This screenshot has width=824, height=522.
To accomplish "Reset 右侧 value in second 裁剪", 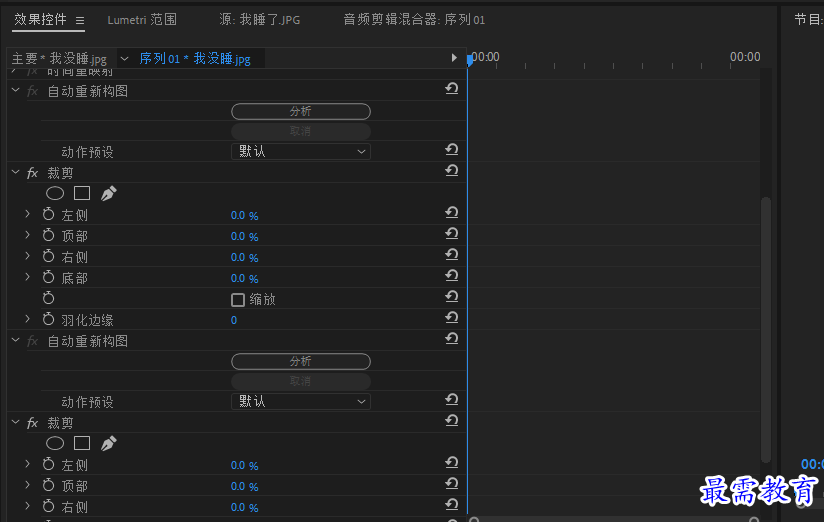I will coord(451,505).
